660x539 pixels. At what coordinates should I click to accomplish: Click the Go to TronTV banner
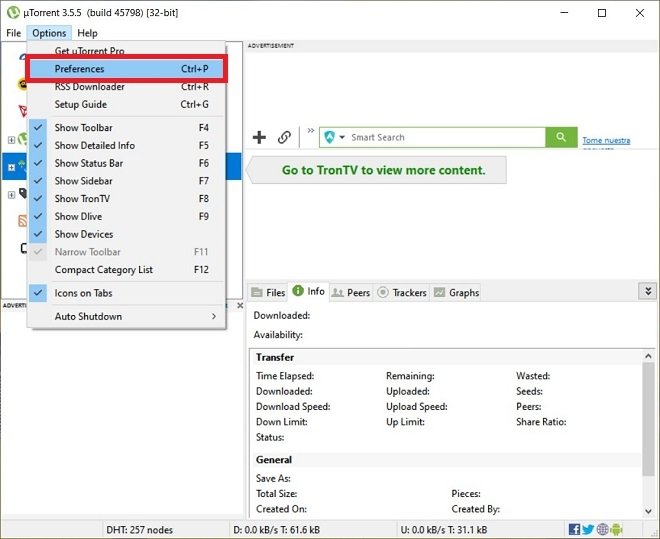point(377,170)
